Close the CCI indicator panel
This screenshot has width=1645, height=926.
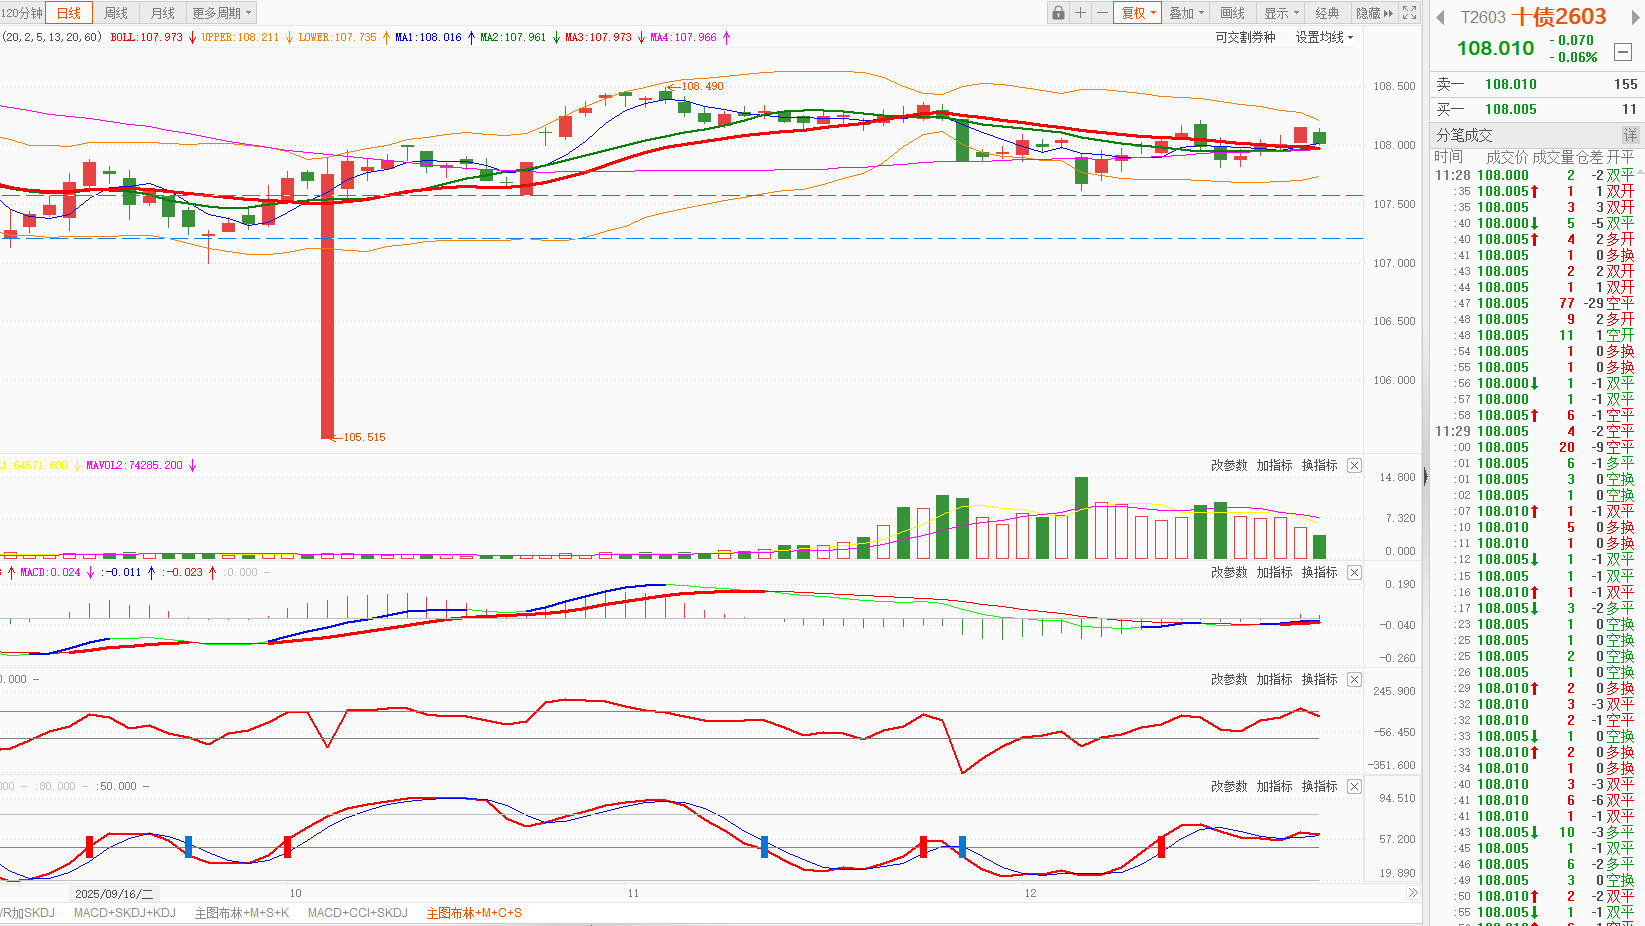click(x=1354, y=679)
